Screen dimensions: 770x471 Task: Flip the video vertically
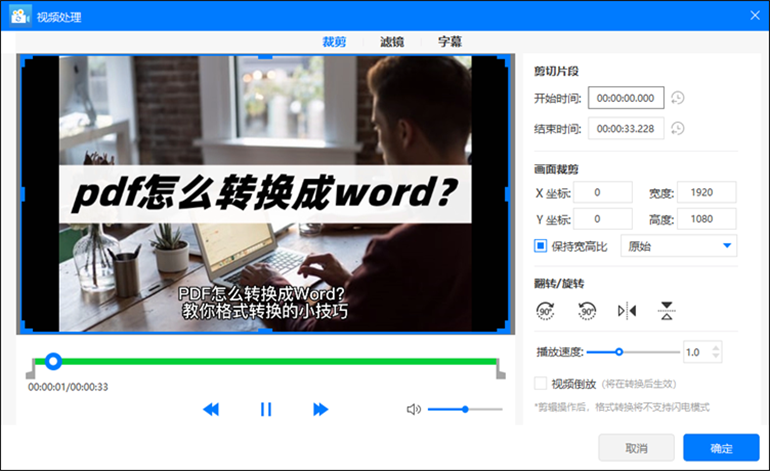coord(666,311)
